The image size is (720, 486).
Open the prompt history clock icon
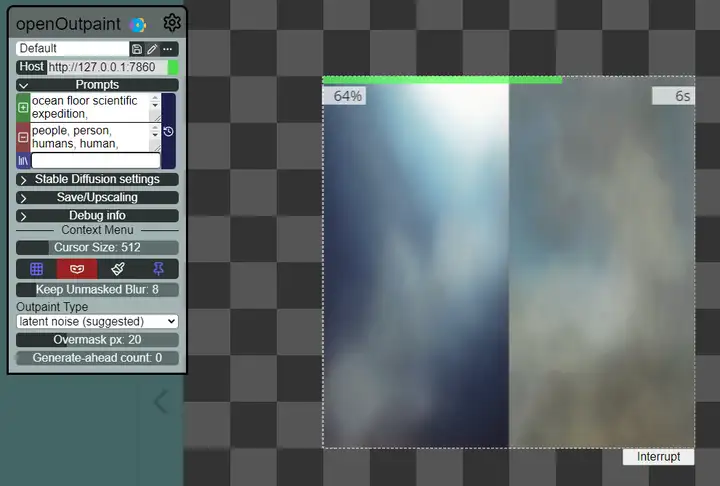coord(169,131)
